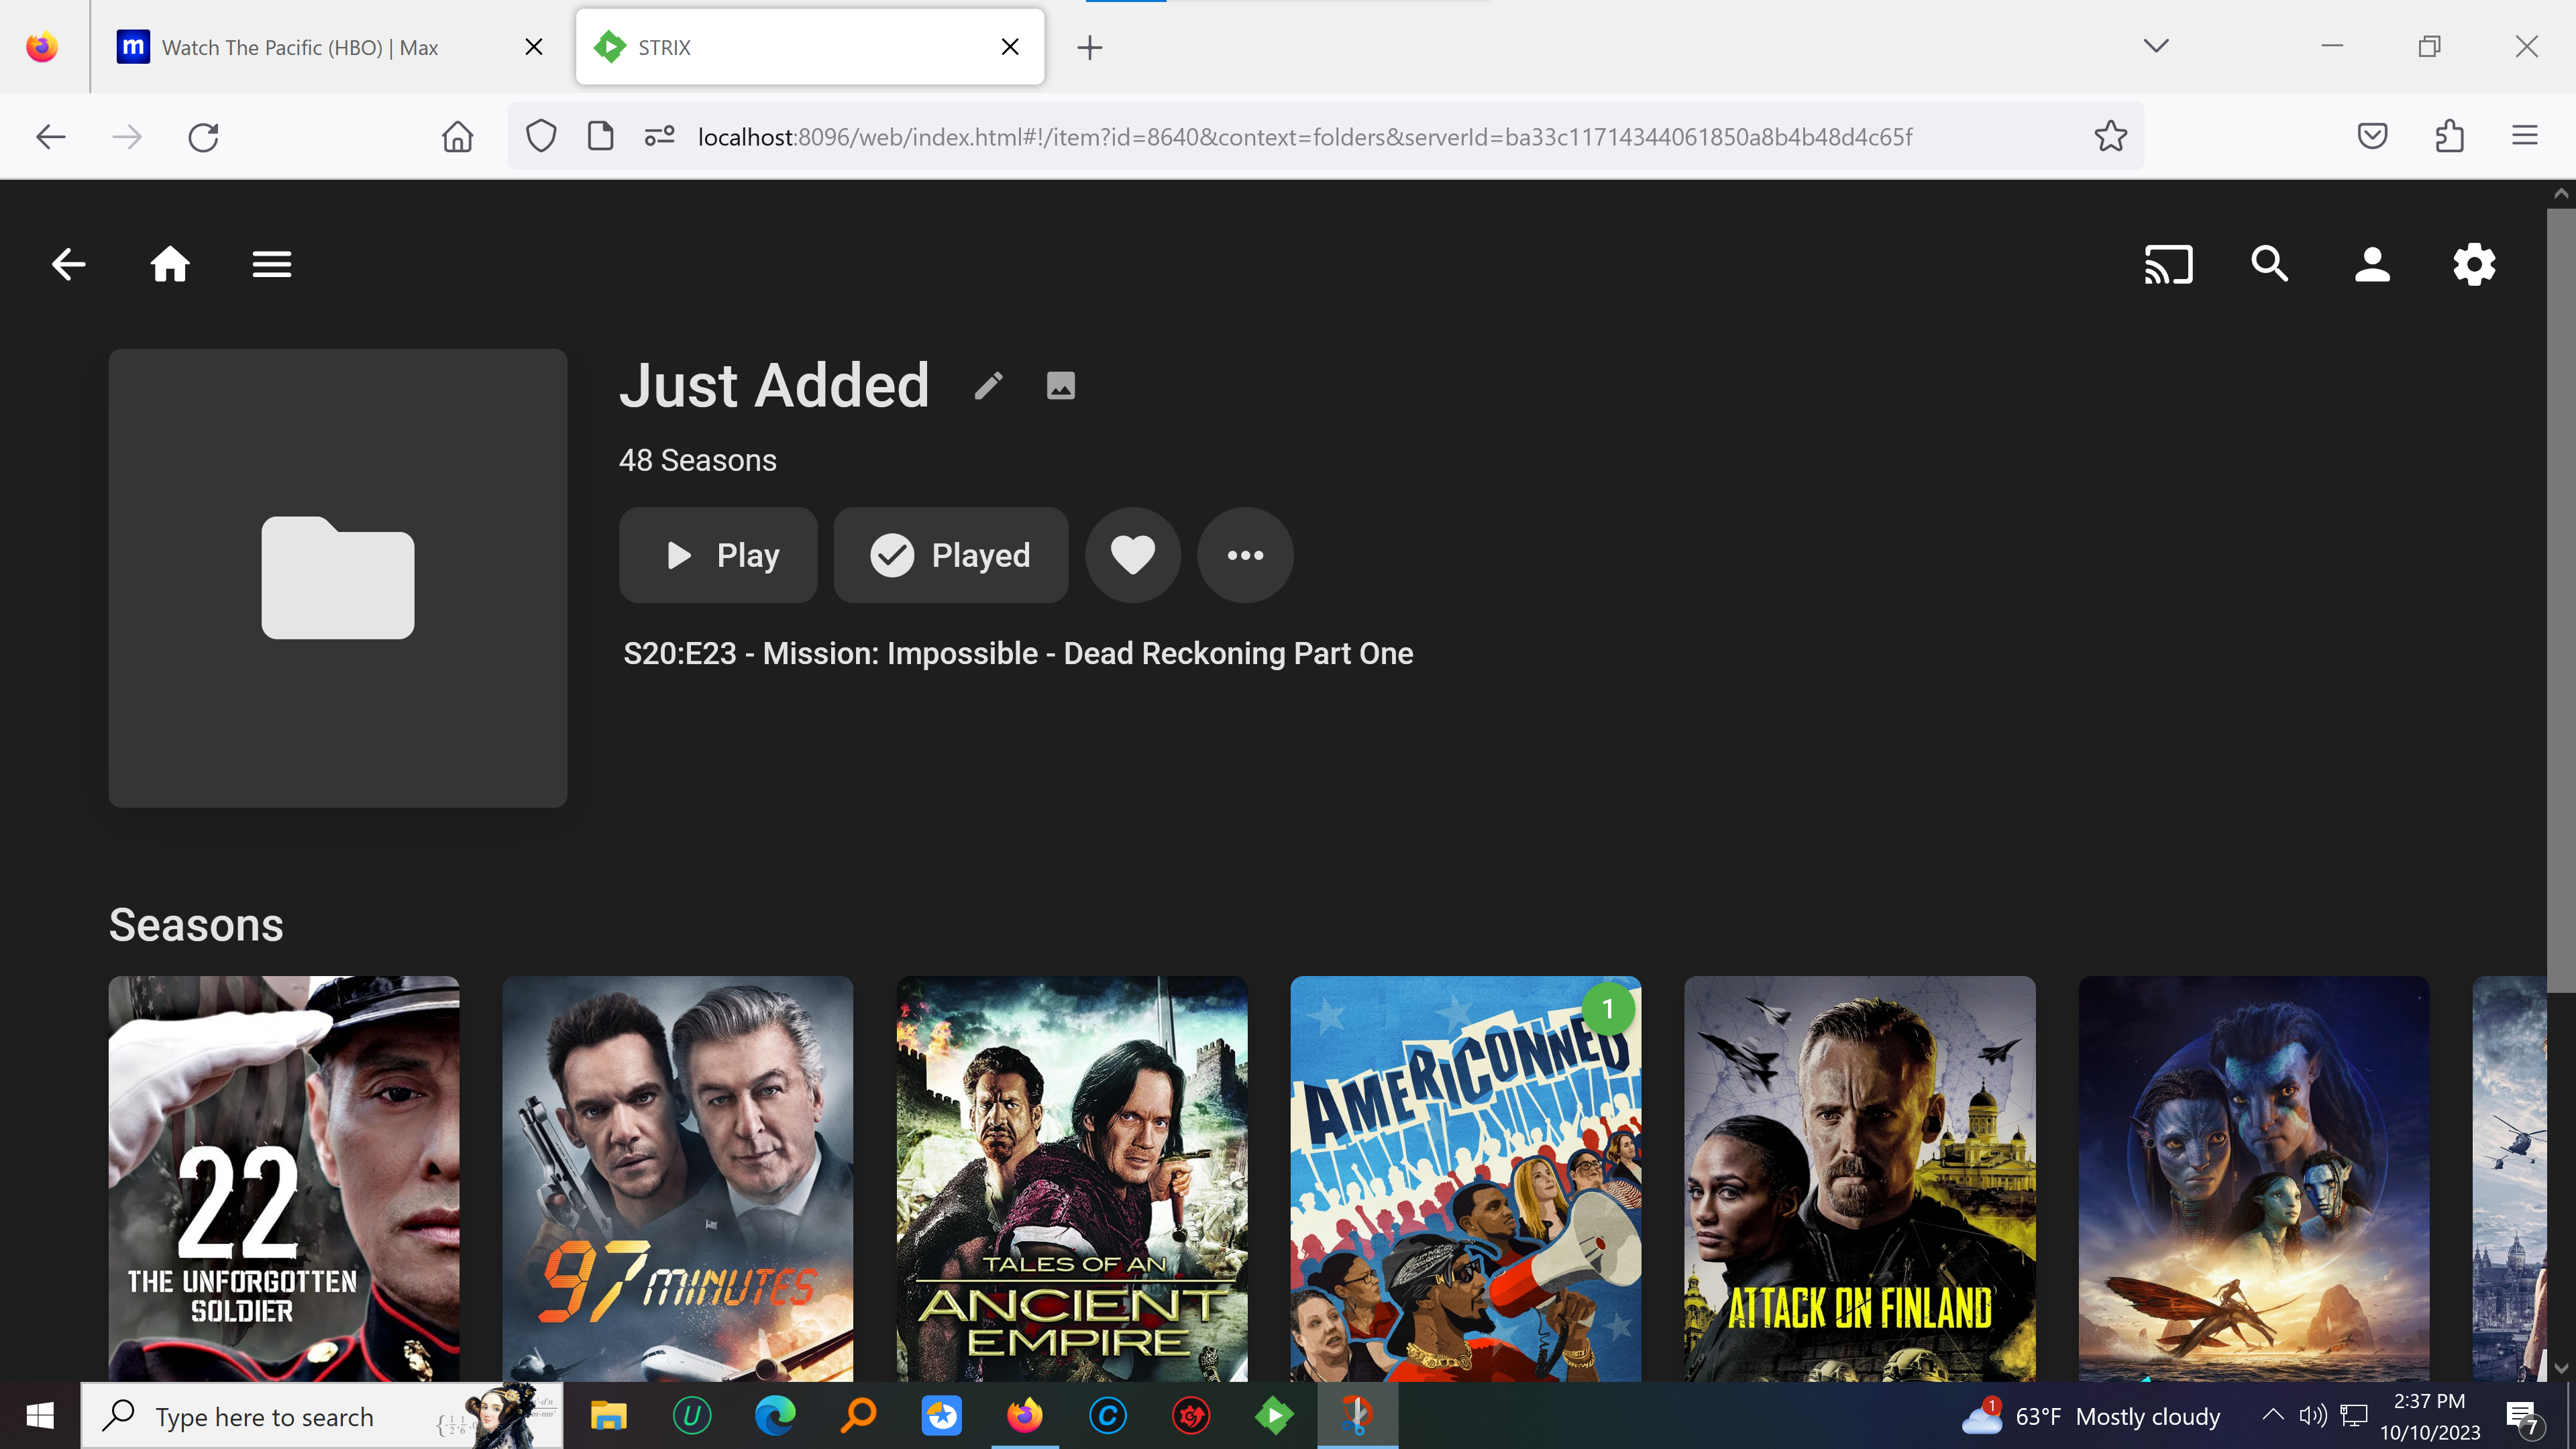Select the STRIX browser tab

click(x=790, y=47)
